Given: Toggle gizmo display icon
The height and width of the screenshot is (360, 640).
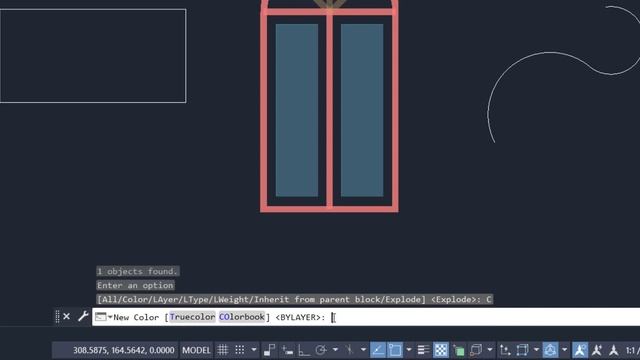Looking at the screenshot, I should pos(550,350).
